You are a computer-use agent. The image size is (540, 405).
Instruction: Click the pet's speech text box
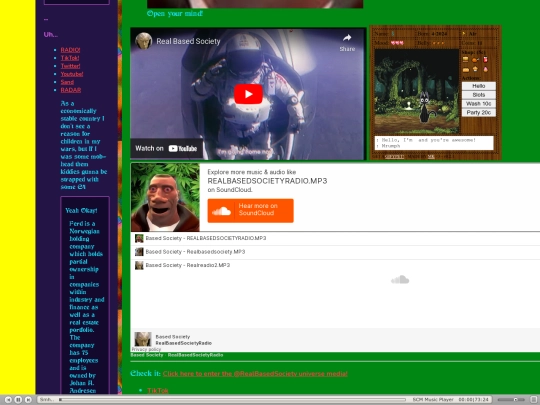434,143
